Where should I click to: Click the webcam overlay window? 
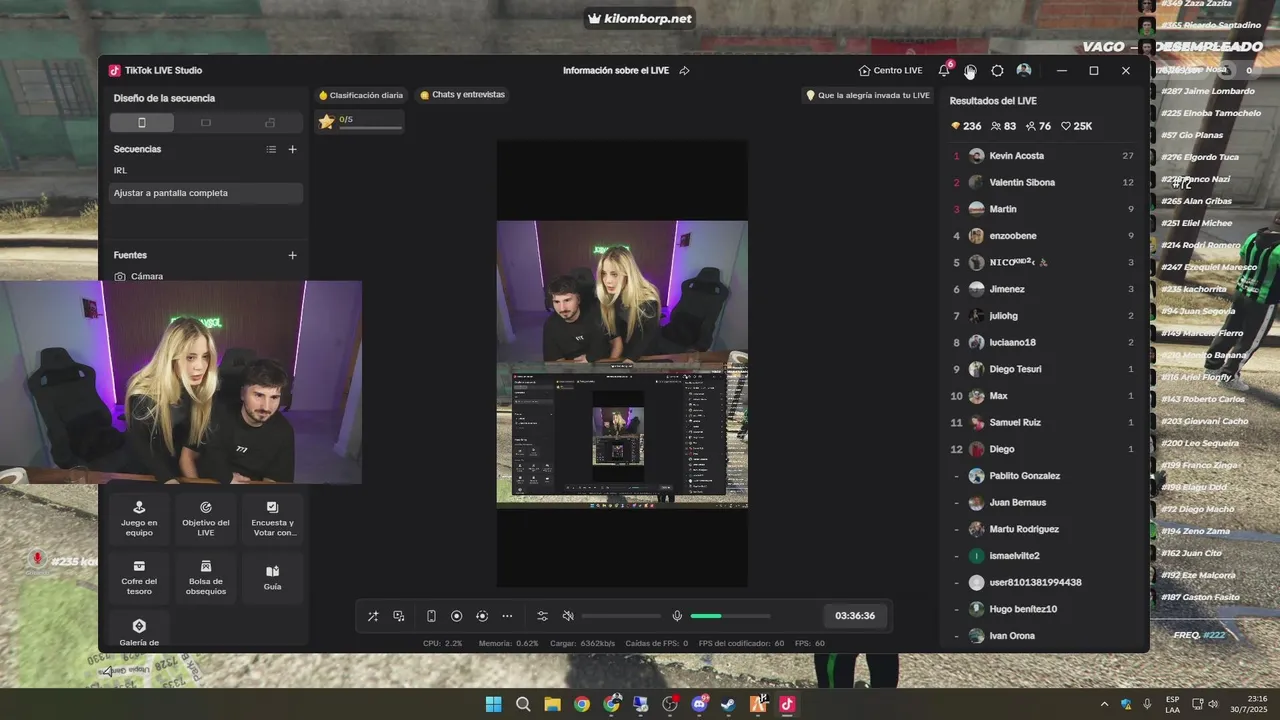tap(181, 382)
